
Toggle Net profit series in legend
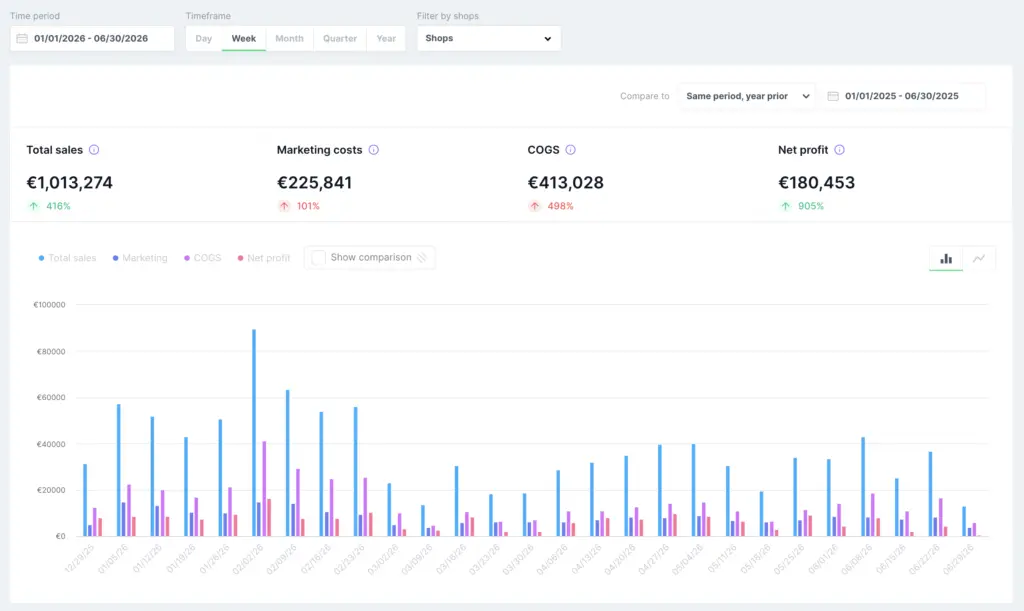[264, 258]
